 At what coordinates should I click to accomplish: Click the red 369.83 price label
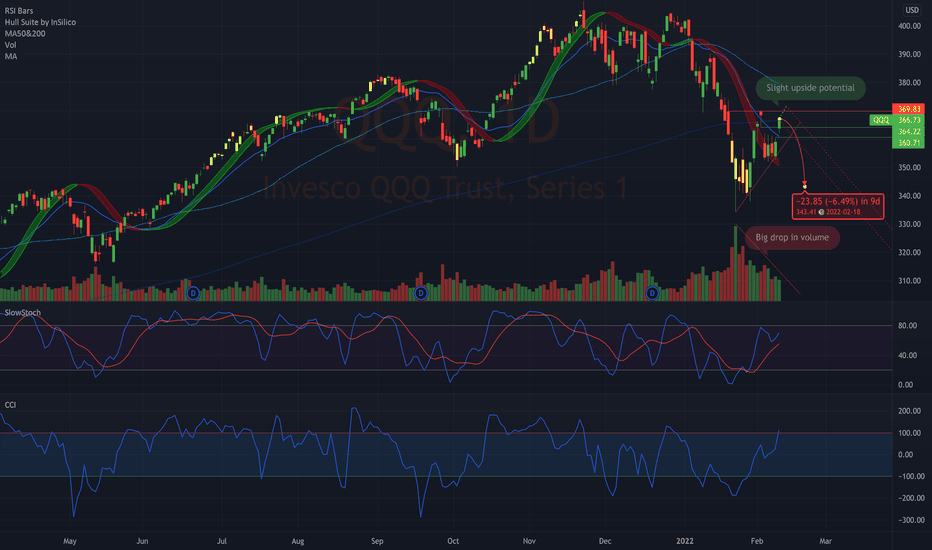[909, 109]
